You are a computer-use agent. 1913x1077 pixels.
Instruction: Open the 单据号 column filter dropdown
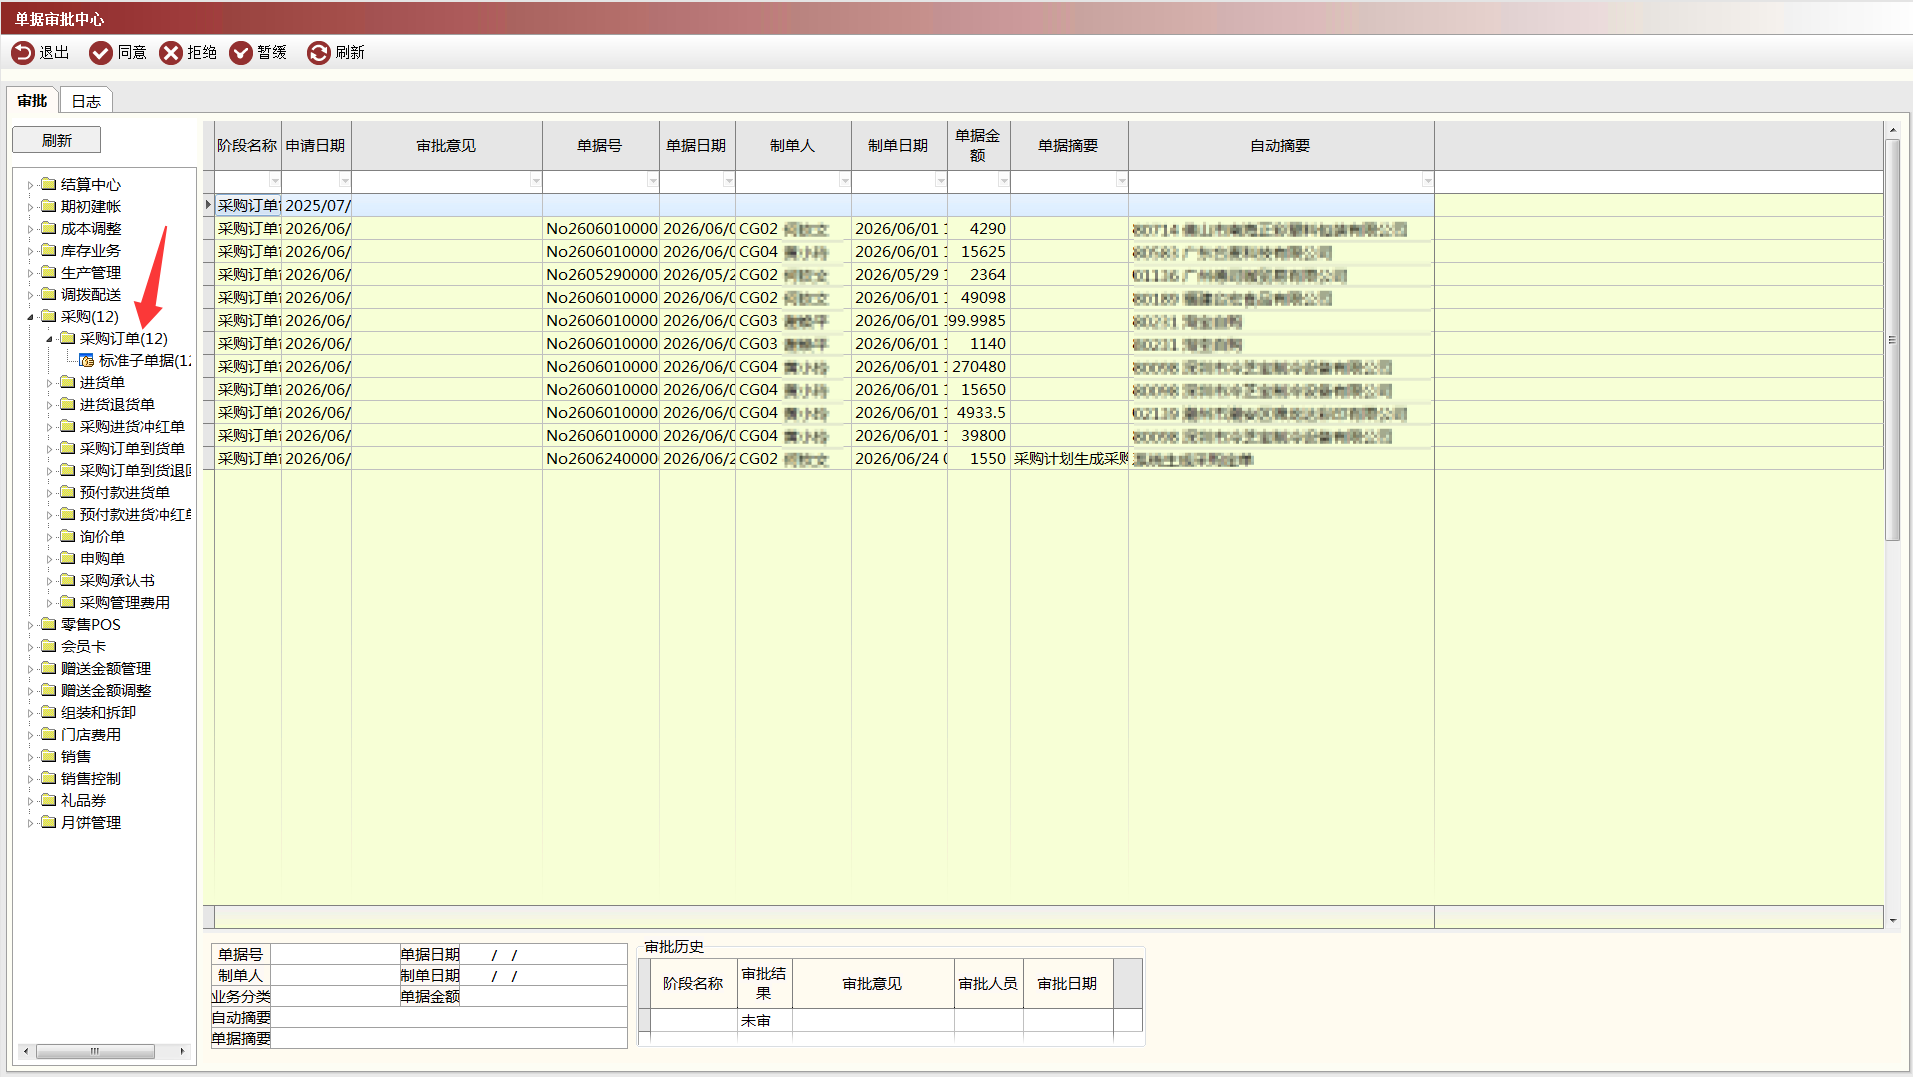(x=653, y=181)
